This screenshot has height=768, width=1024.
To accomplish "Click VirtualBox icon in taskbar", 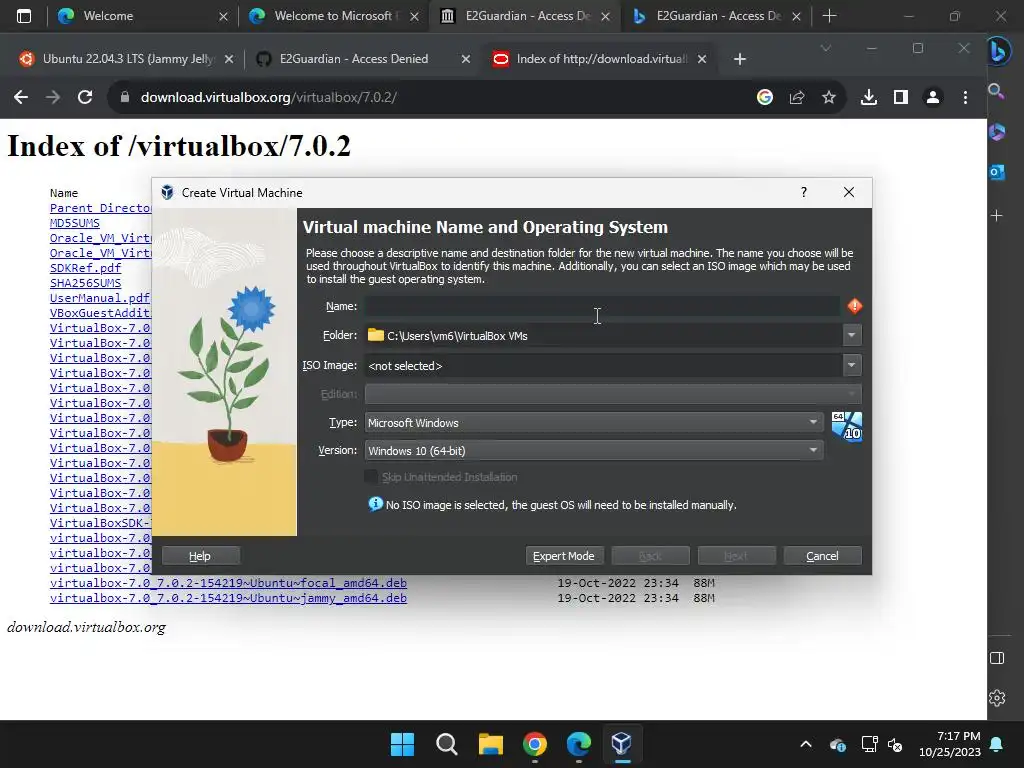I will (622, 744).
